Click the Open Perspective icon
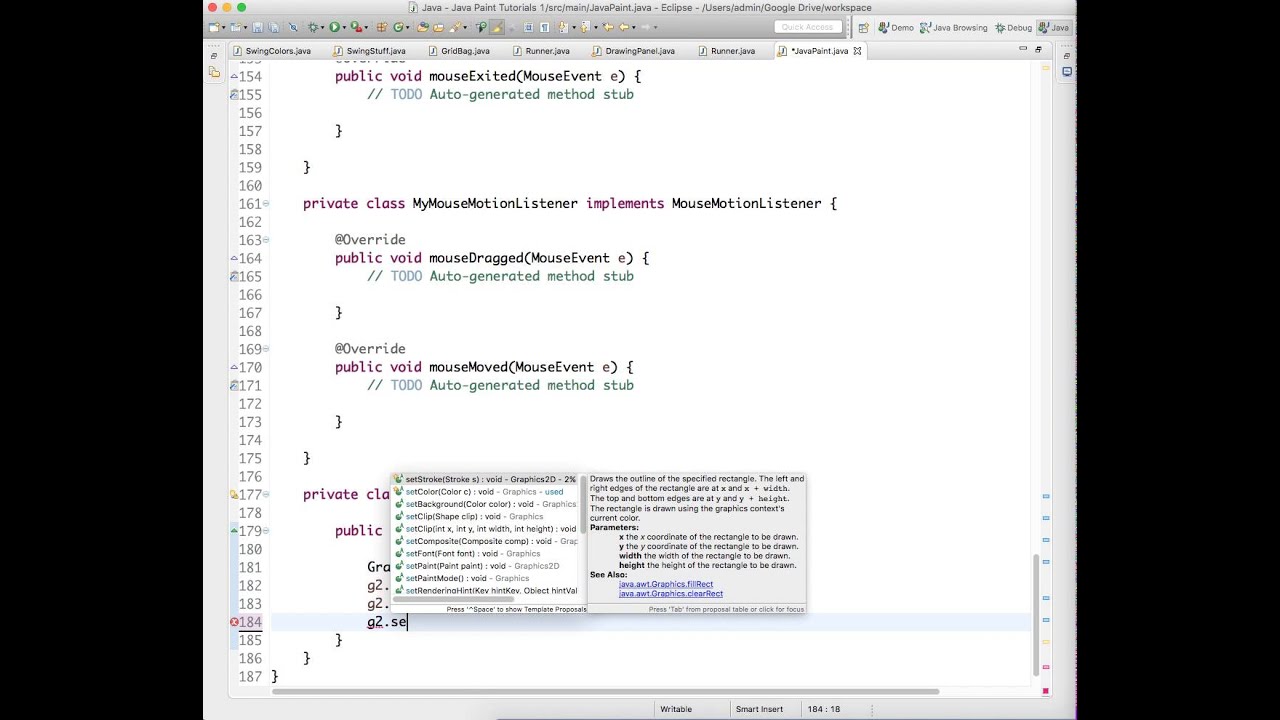The height and width of the screenshot is (720, 1280). 863,27
